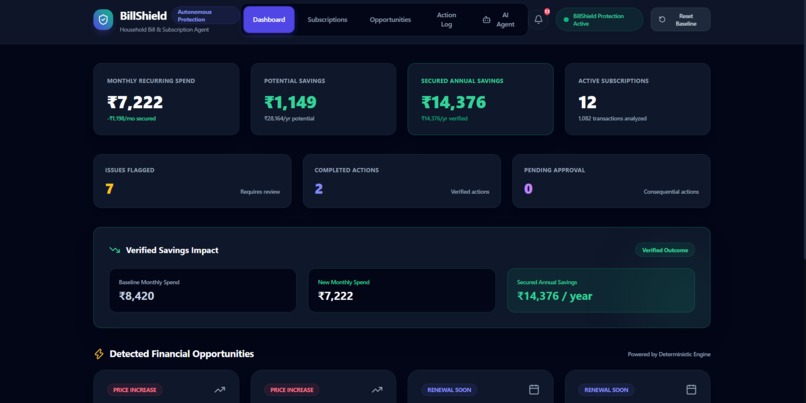Click the red notification badge on the bell
Screen dimensions: 806x403
[x=547, y=11]
